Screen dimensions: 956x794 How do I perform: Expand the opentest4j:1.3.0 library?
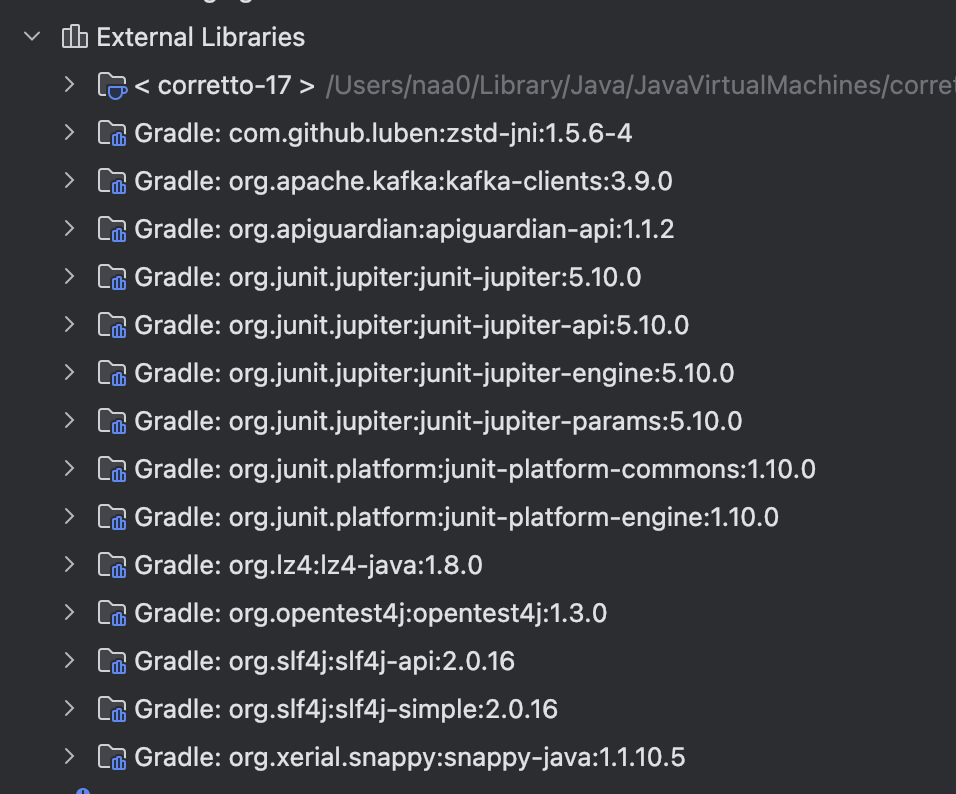(x=70, y=612)
